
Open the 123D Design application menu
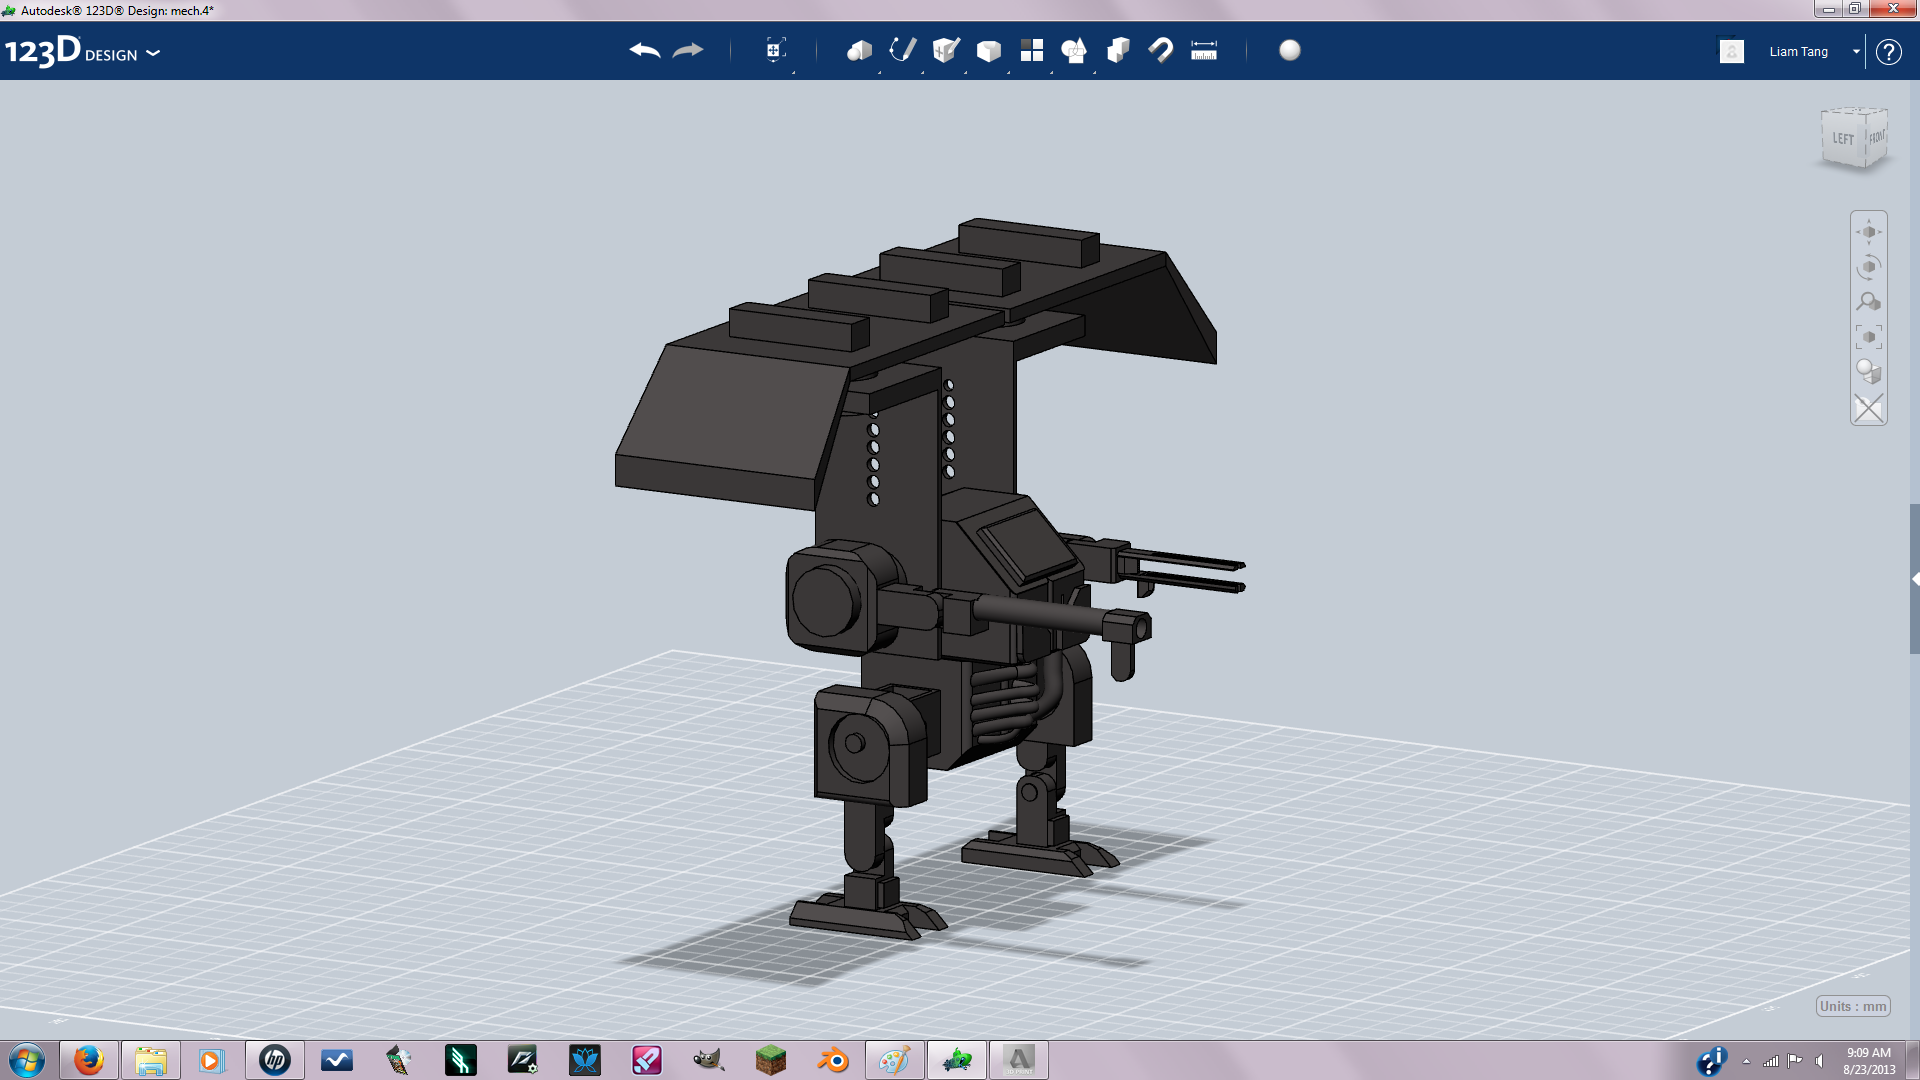[x=82, y=51]
